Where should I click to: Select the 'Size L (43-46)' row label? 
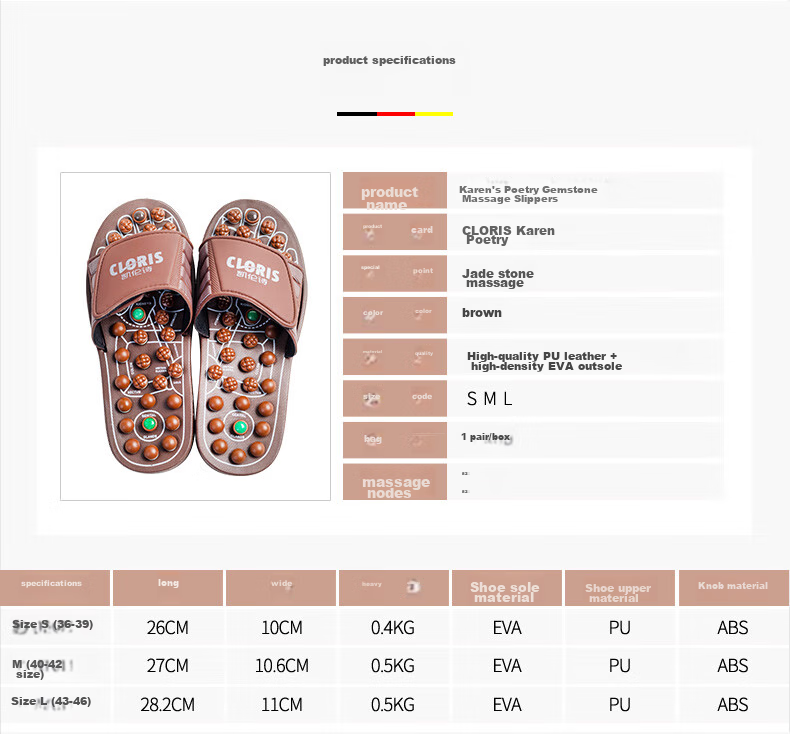point(51,701)
